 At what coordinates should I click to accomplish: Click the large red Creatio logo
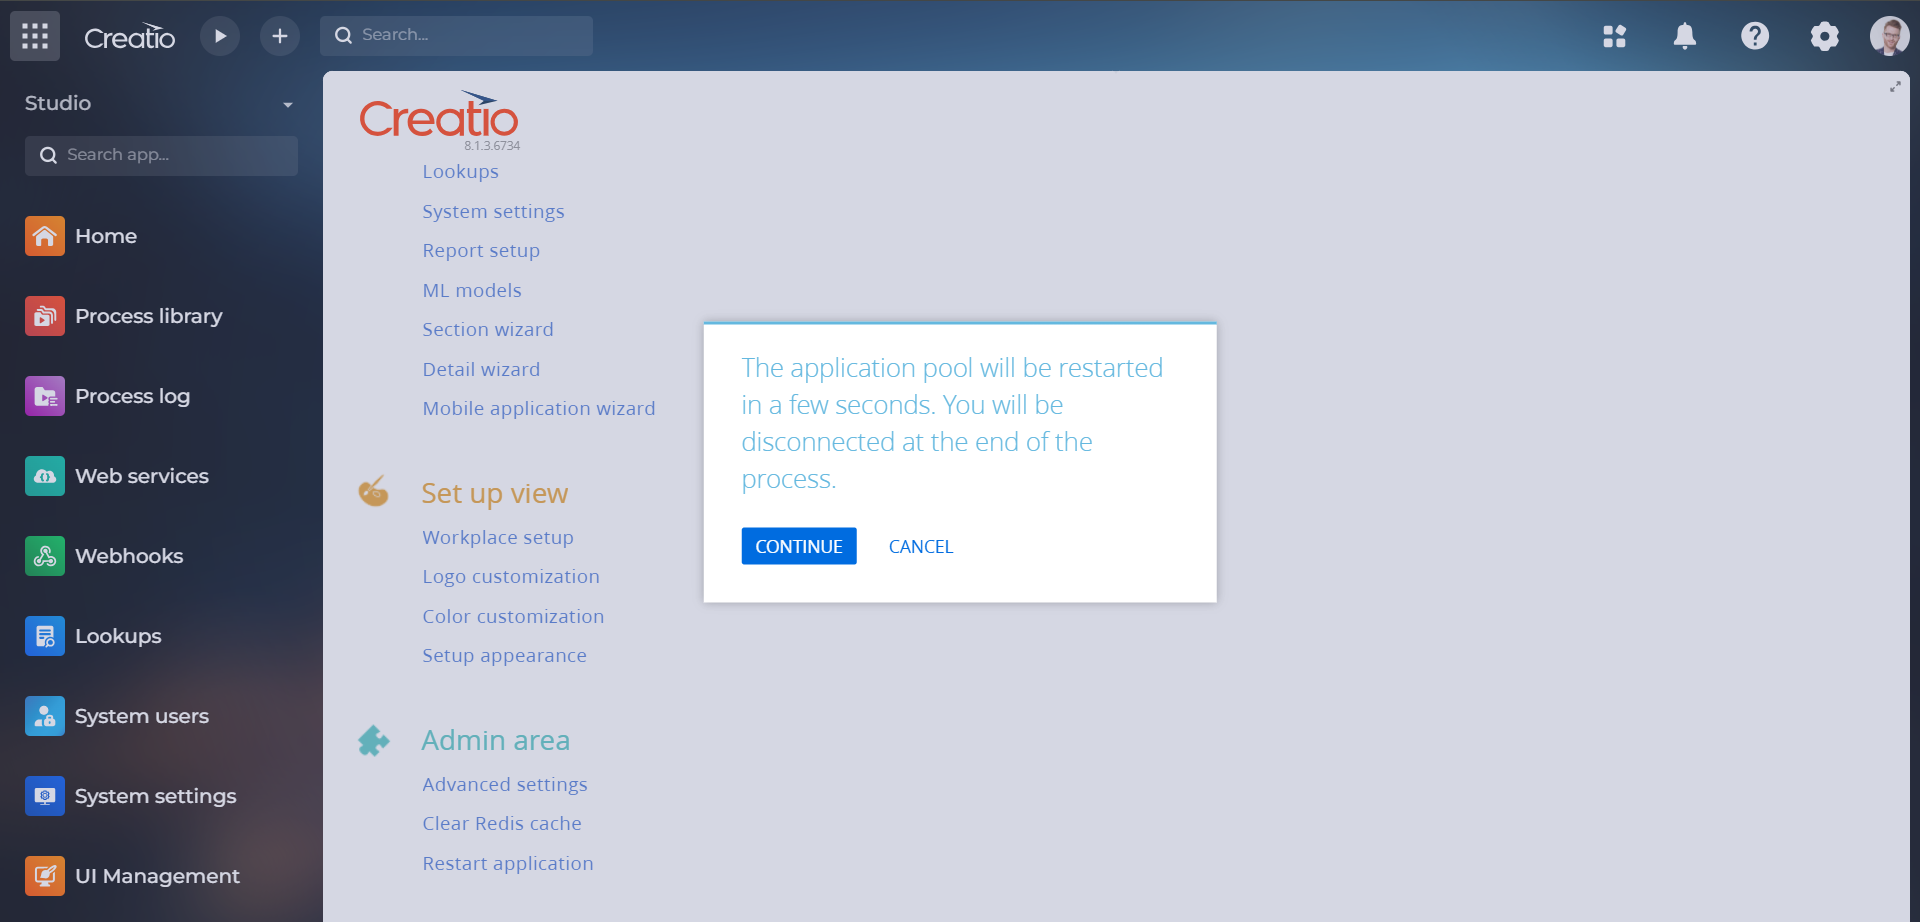pyautogui.click(x=439, y=115)
